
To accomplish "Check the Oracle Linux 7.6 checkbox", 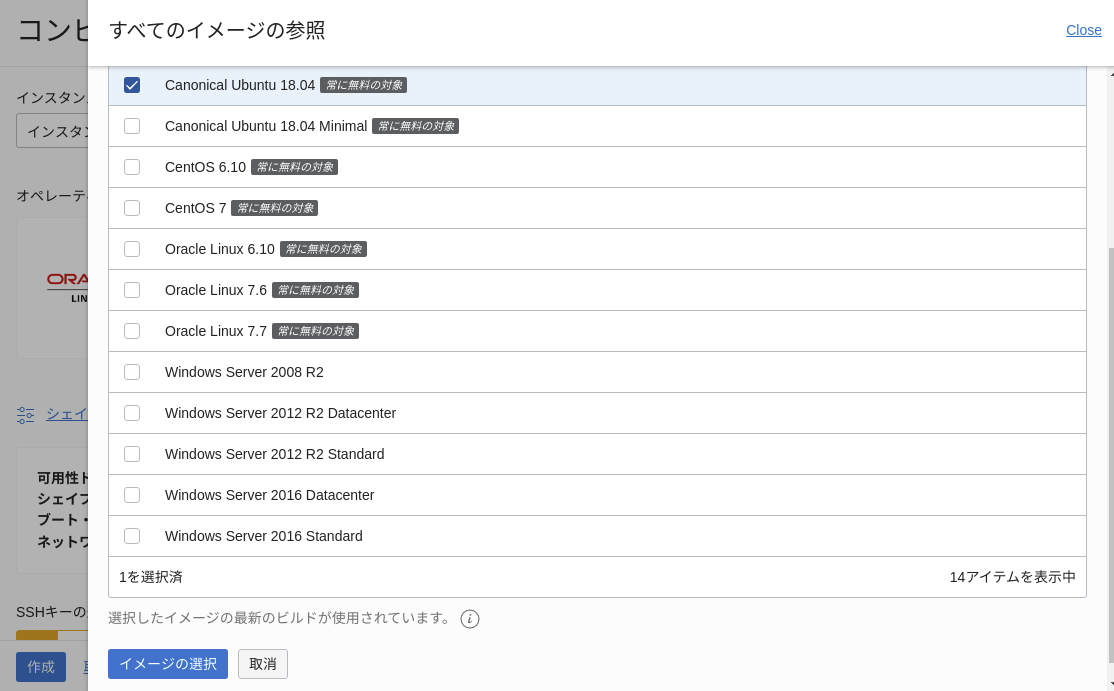I will [x=132, y=290].
